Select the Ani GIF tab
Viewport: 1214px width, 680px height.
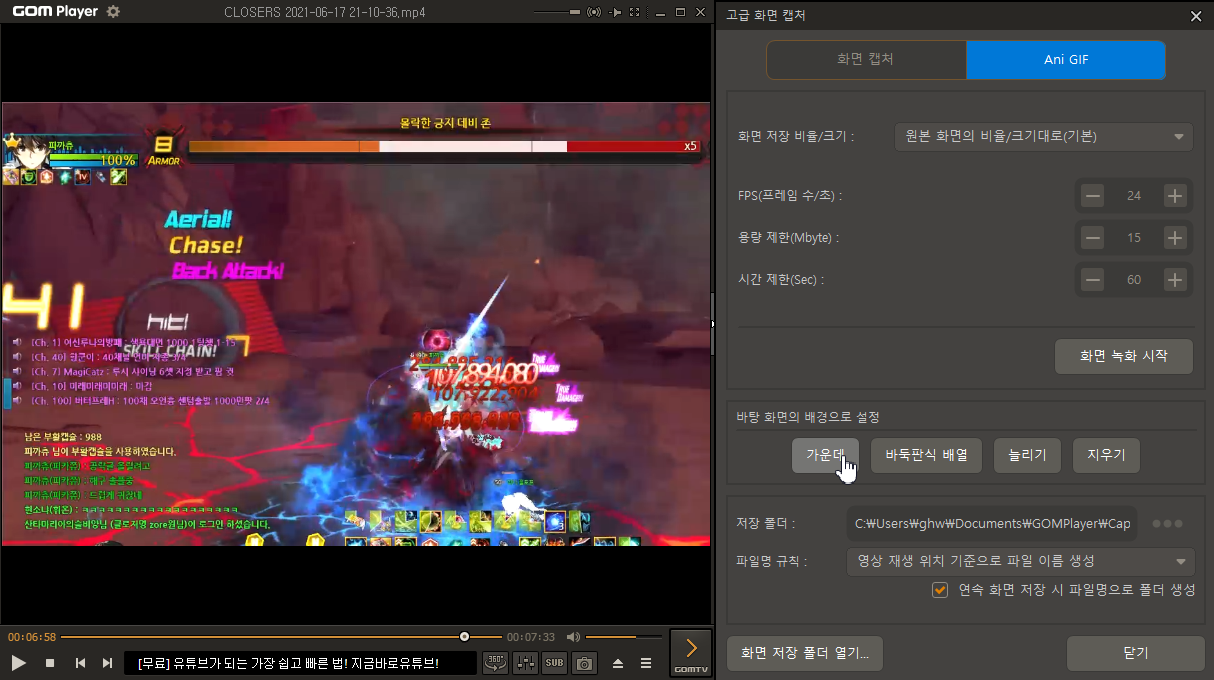pos(1066,60)
